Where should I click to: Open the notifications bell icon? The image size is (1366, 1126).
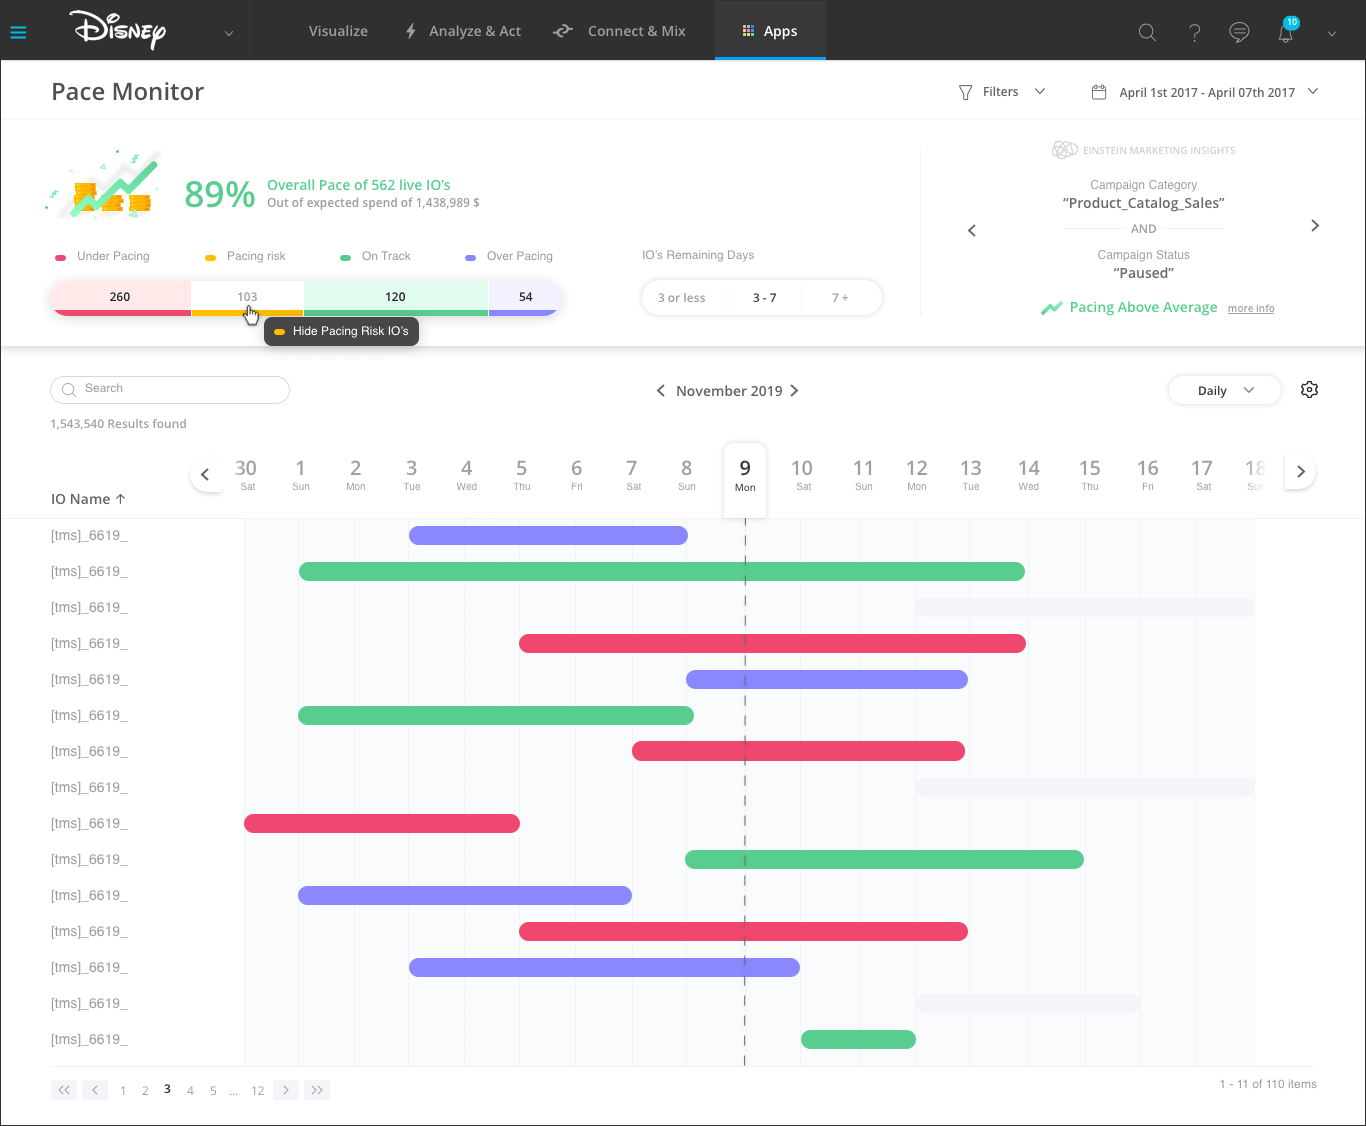point(1286,32)
